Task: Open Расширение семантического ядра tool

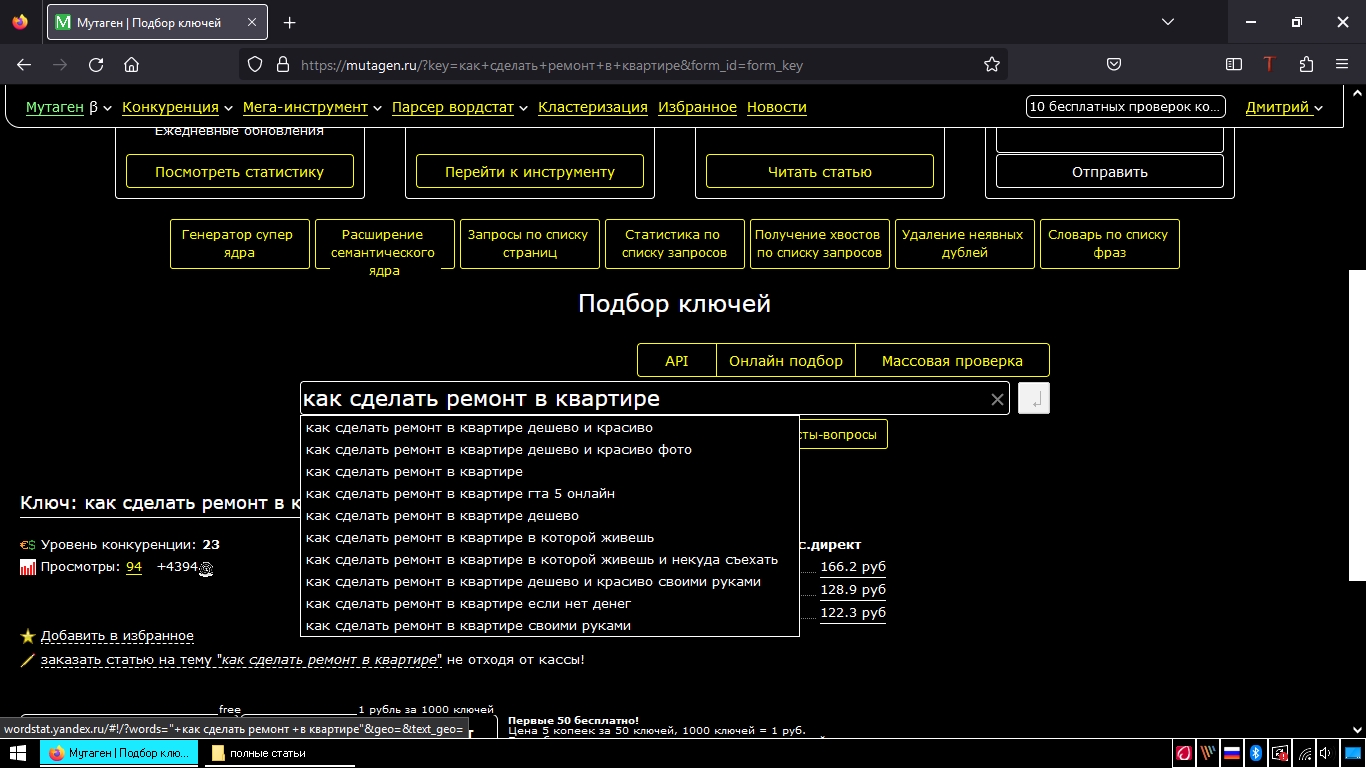Action: point(385,244)
